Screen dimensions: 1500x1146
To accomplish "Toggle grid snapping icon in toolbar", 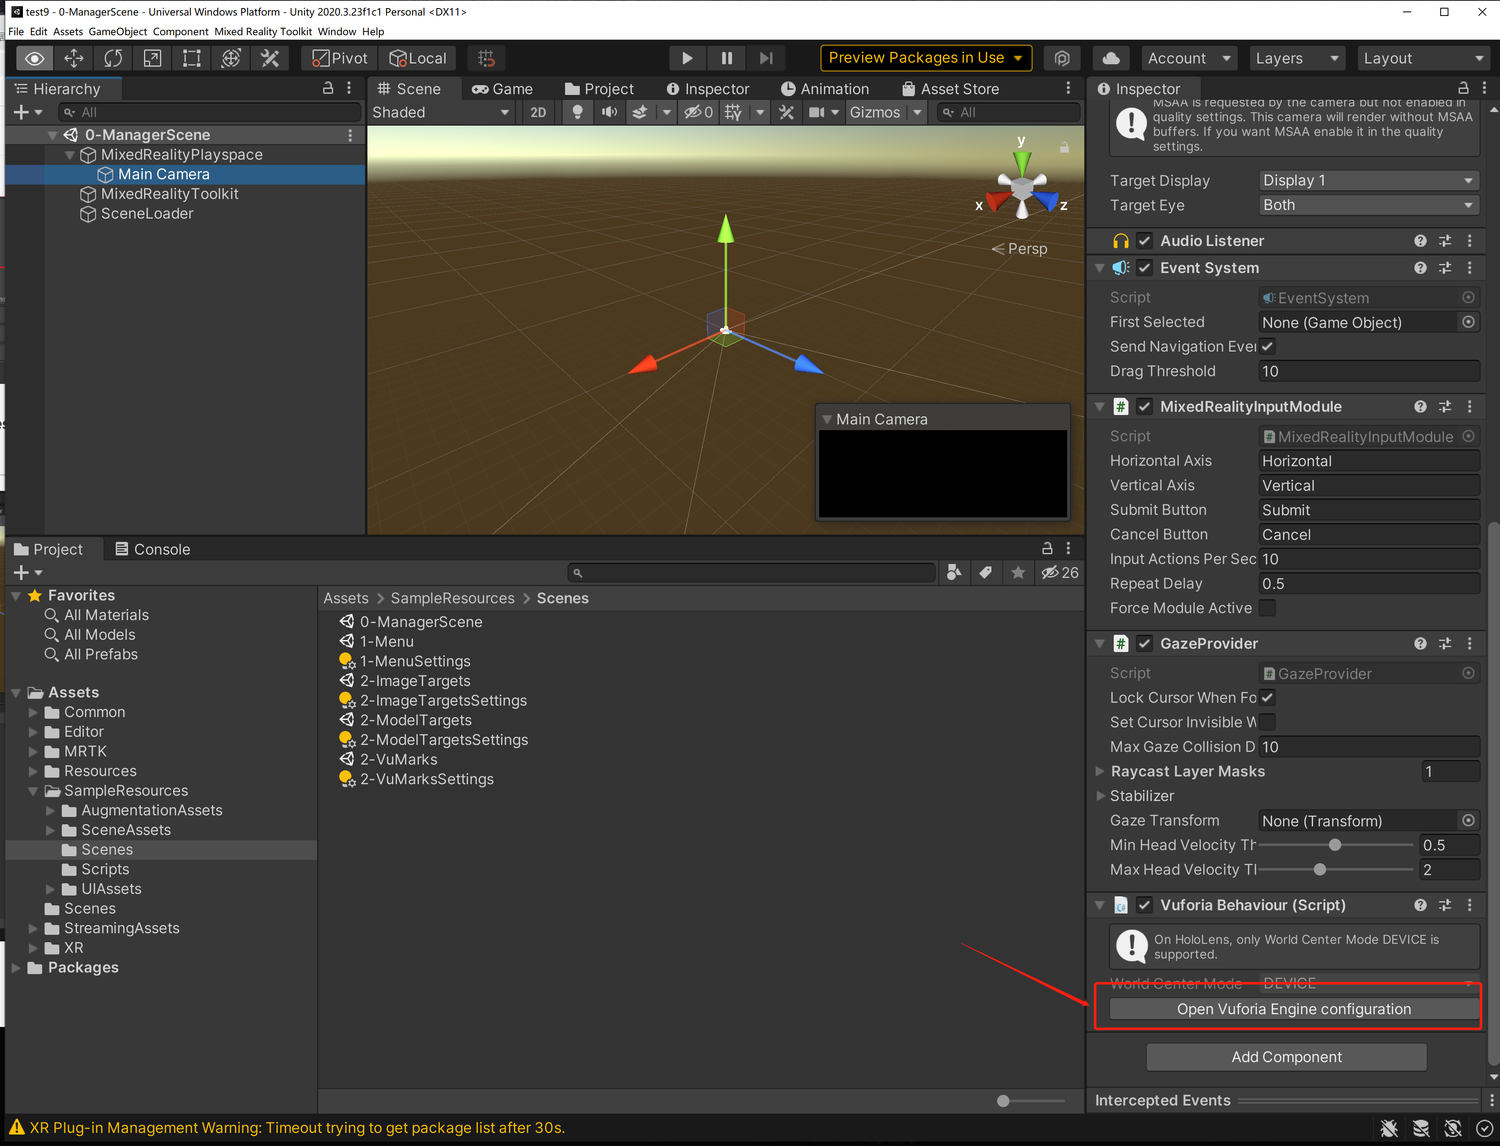I will tap(486, 58).
